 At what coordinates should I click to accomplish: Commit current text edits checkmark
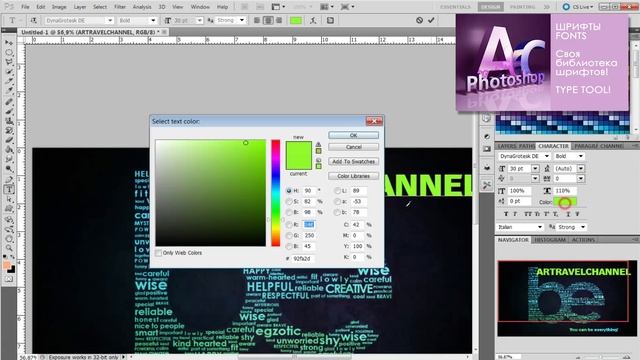[x=431, y=20]
